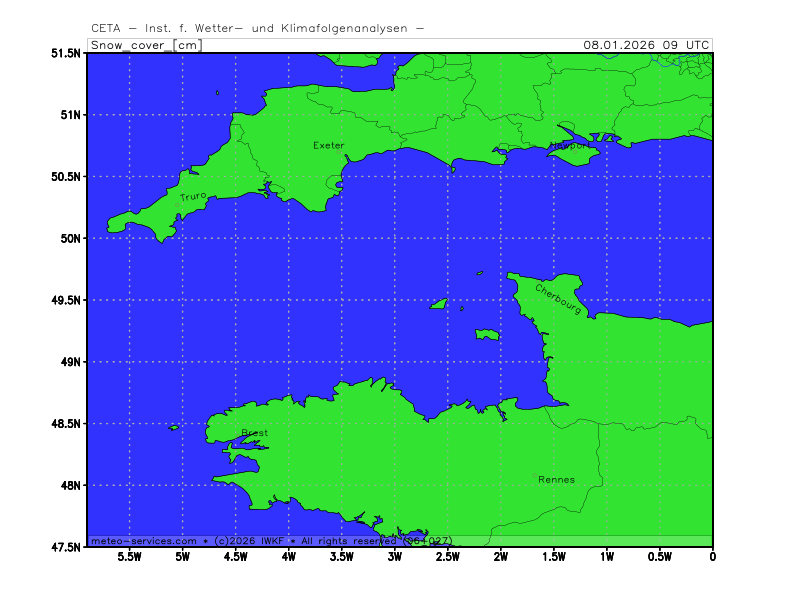The height and width of the screenshot is (600, 800).
Task: Click the Exeter city label
Action: click(x=328, y=146)
